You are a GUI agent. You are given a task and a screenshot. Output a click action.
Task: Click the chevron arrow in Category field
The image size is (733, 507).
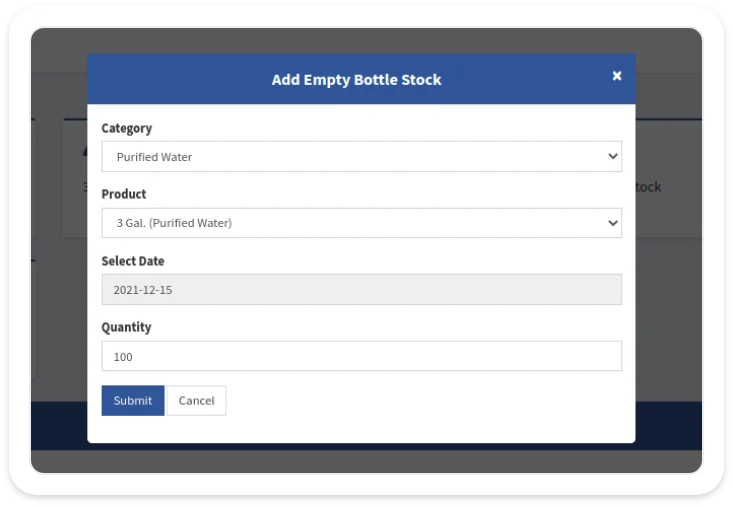tap(612, 157)
